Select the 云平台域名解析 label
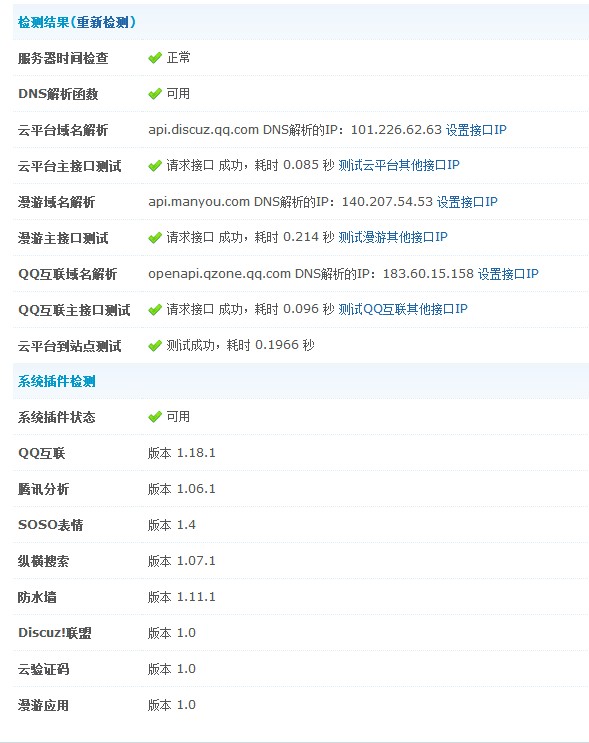The width and height of the screenshot is (589, 743). click(x=63, y=130)
